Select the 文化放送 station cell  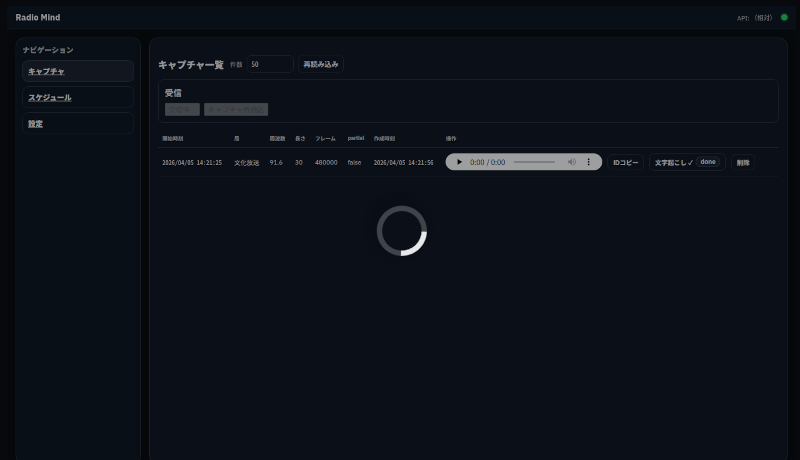[x=246, y=162]
